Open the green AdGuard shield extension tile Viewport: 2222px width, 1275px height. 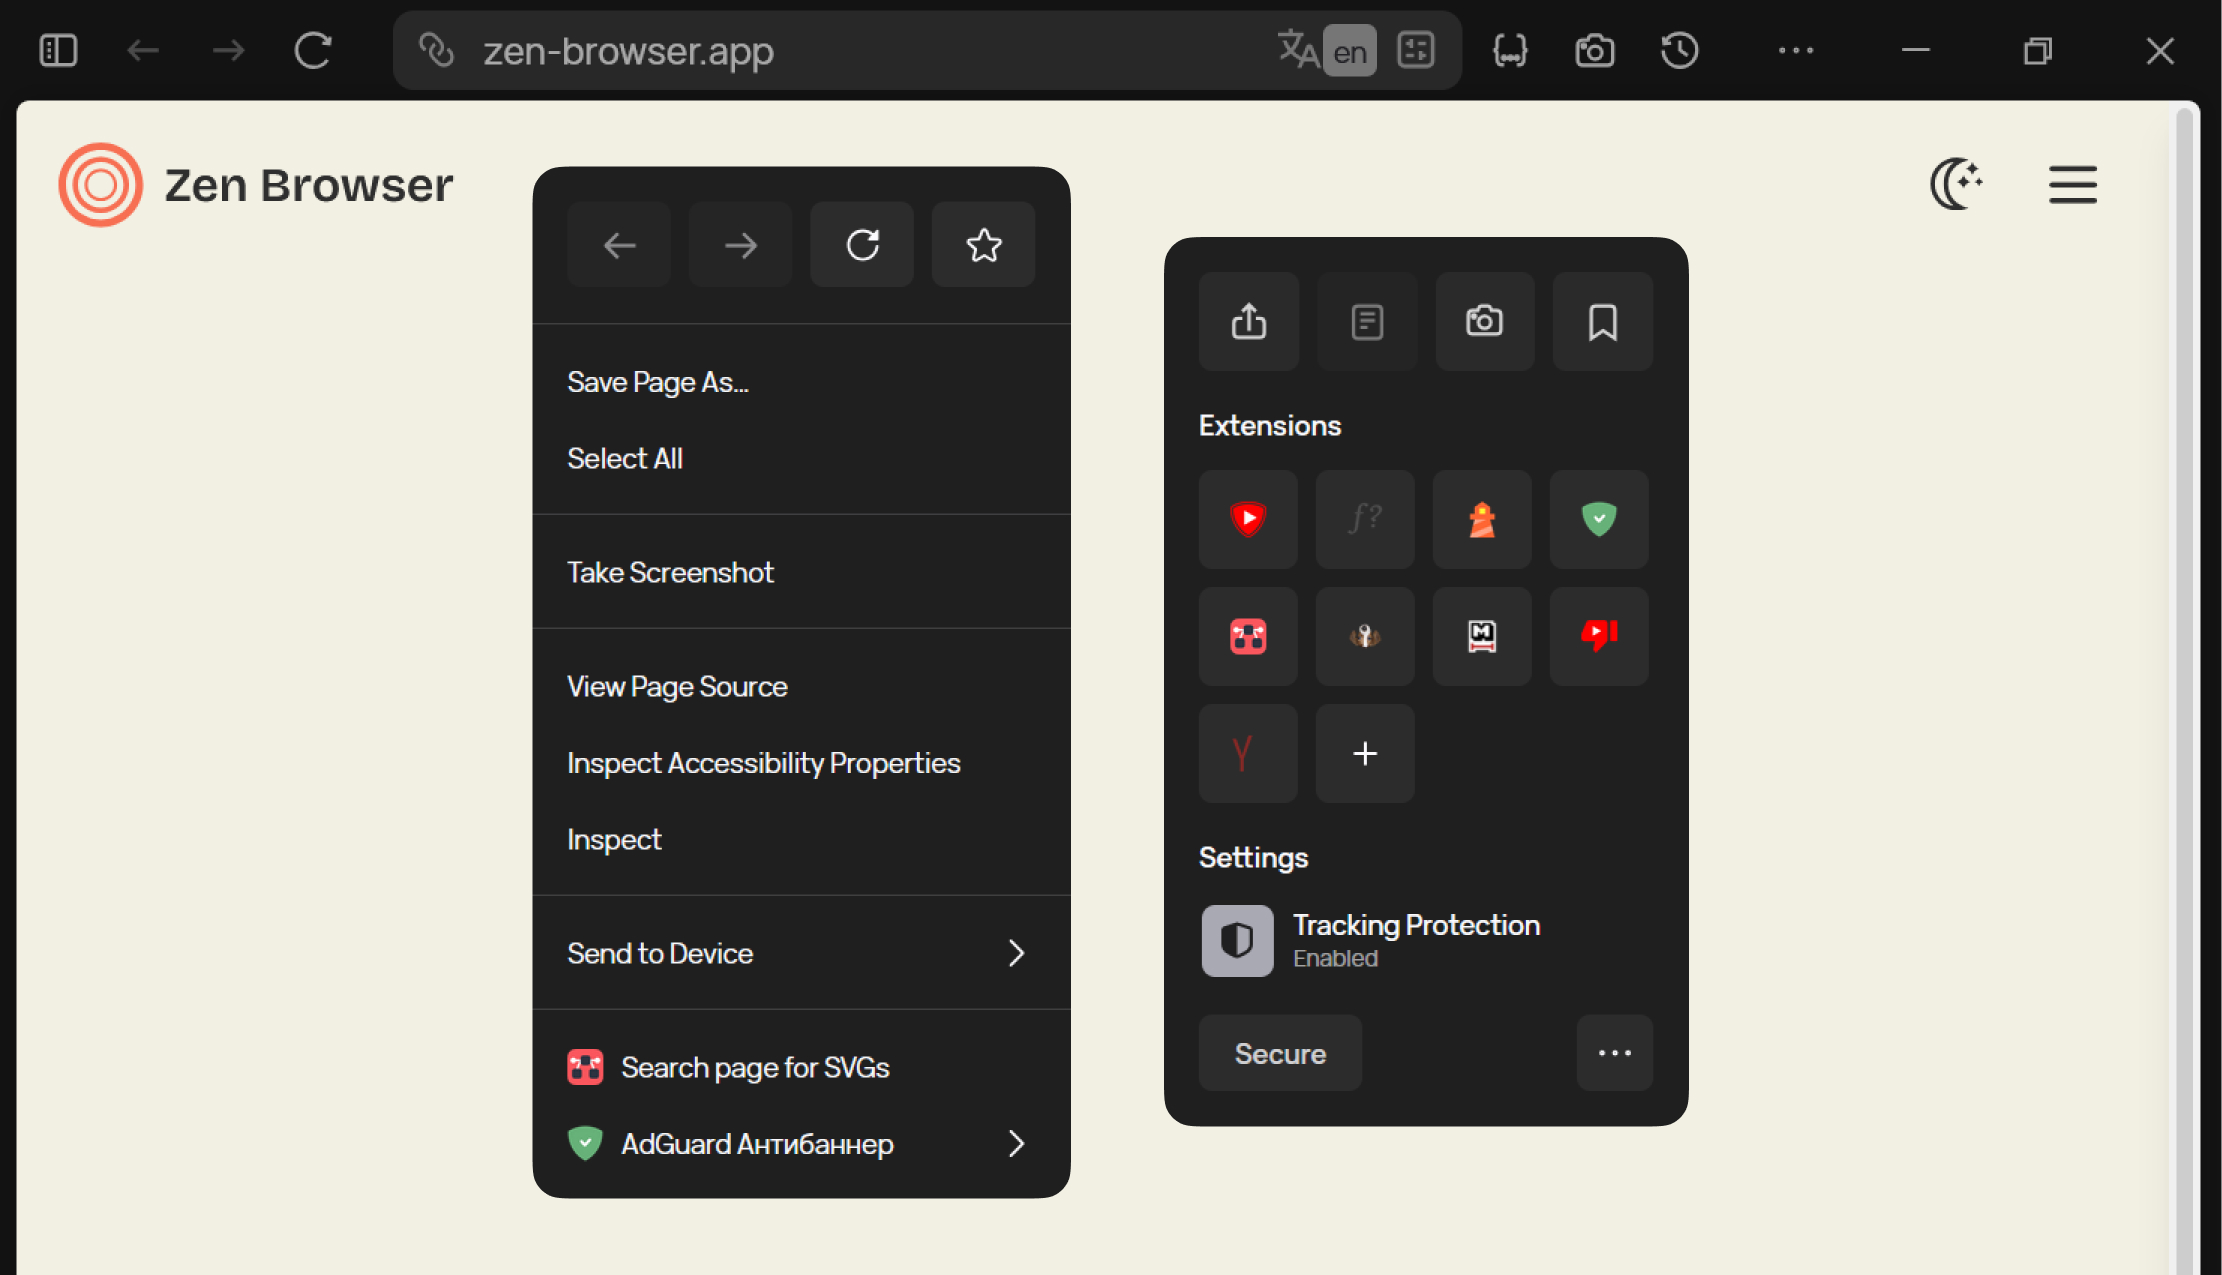(1598, 519)
